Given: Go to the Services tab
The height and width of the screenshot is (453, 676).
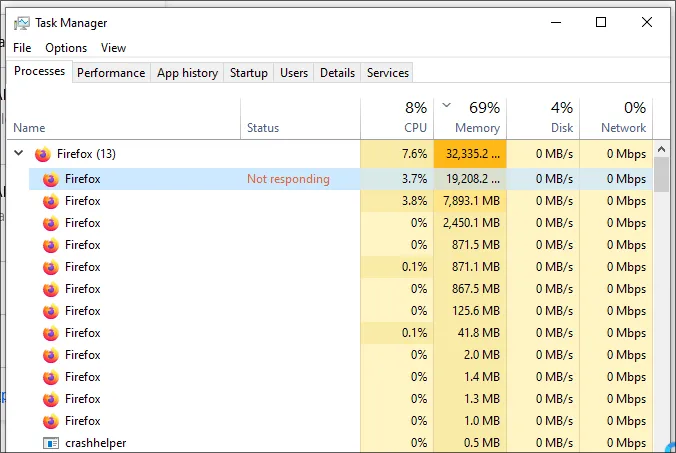Looking at the screenshot, I should click(388, 73).
